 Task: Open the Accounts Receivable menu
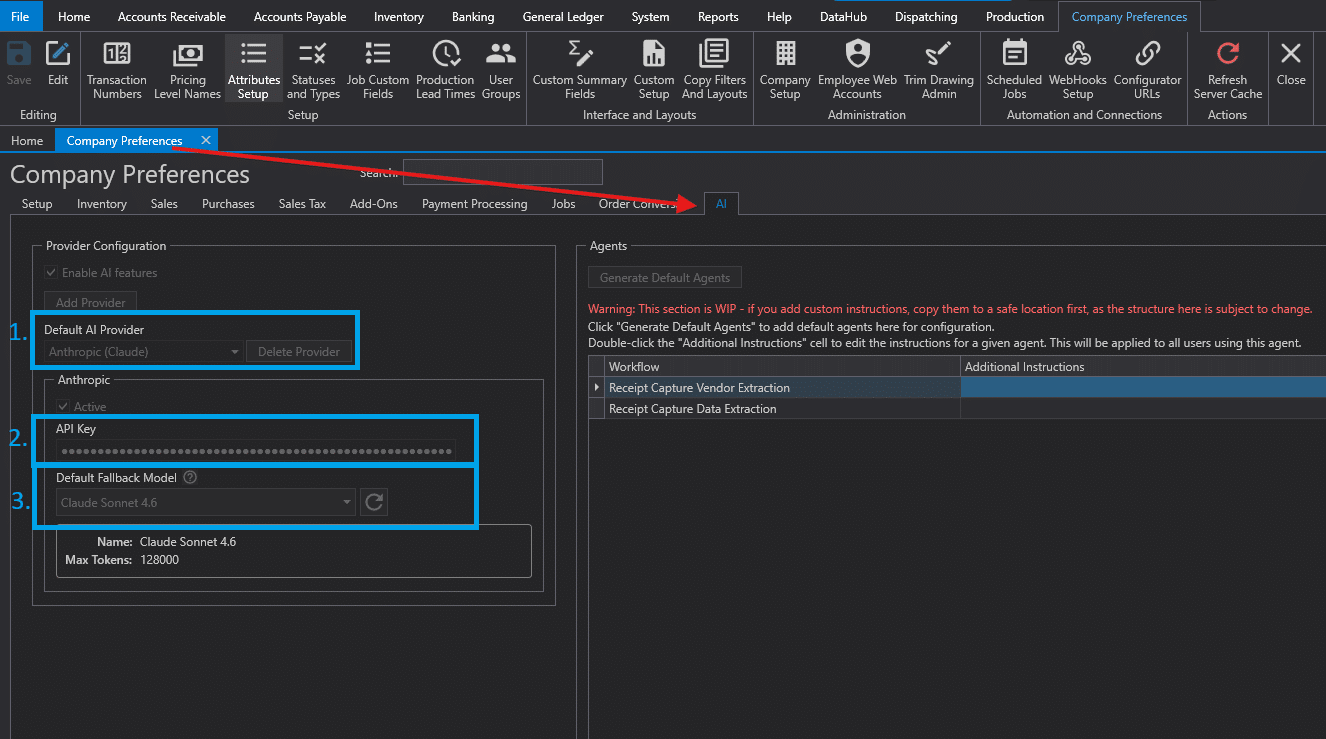click(x=172, y=16)
